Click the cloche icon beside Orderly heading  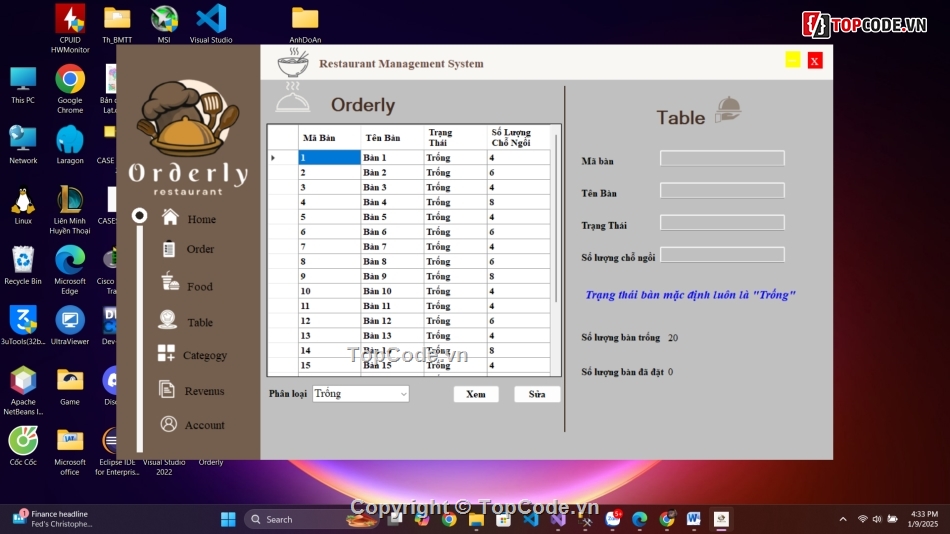tap(293, 98)
